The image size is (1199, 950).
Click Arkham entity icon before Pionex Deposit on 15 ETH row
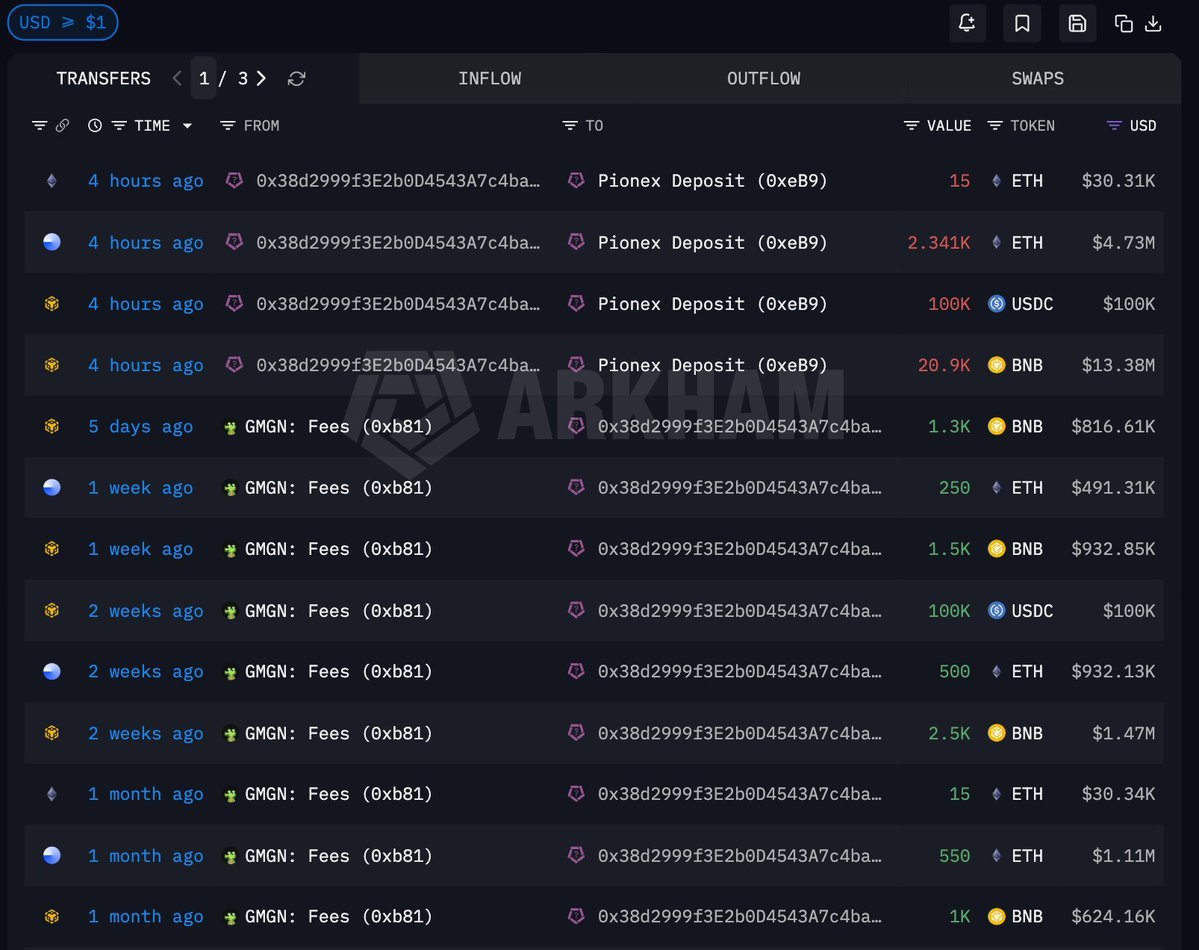point(576,180)
